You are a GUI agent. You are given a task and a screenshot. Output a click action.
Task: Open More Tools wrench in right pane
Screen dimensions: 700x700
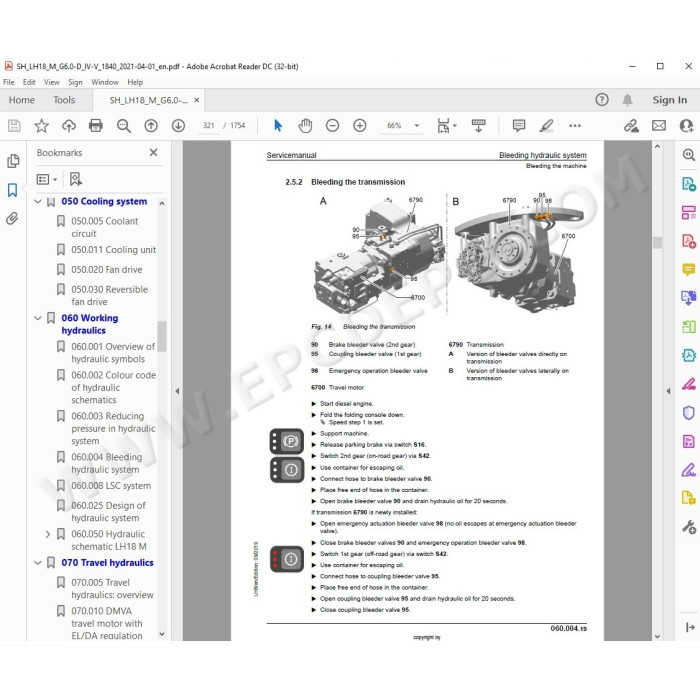[688, 527]
